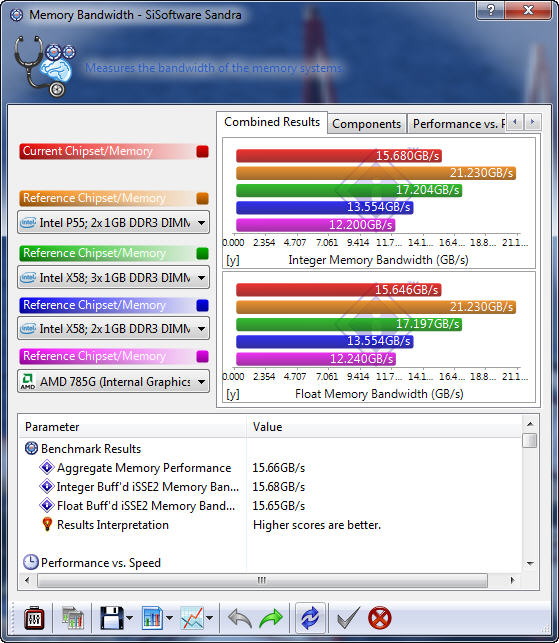Refresh the benchmark with blue arrows icon
Image resolution: width=559 pixels, height=643 pixels.
[310, 618]
